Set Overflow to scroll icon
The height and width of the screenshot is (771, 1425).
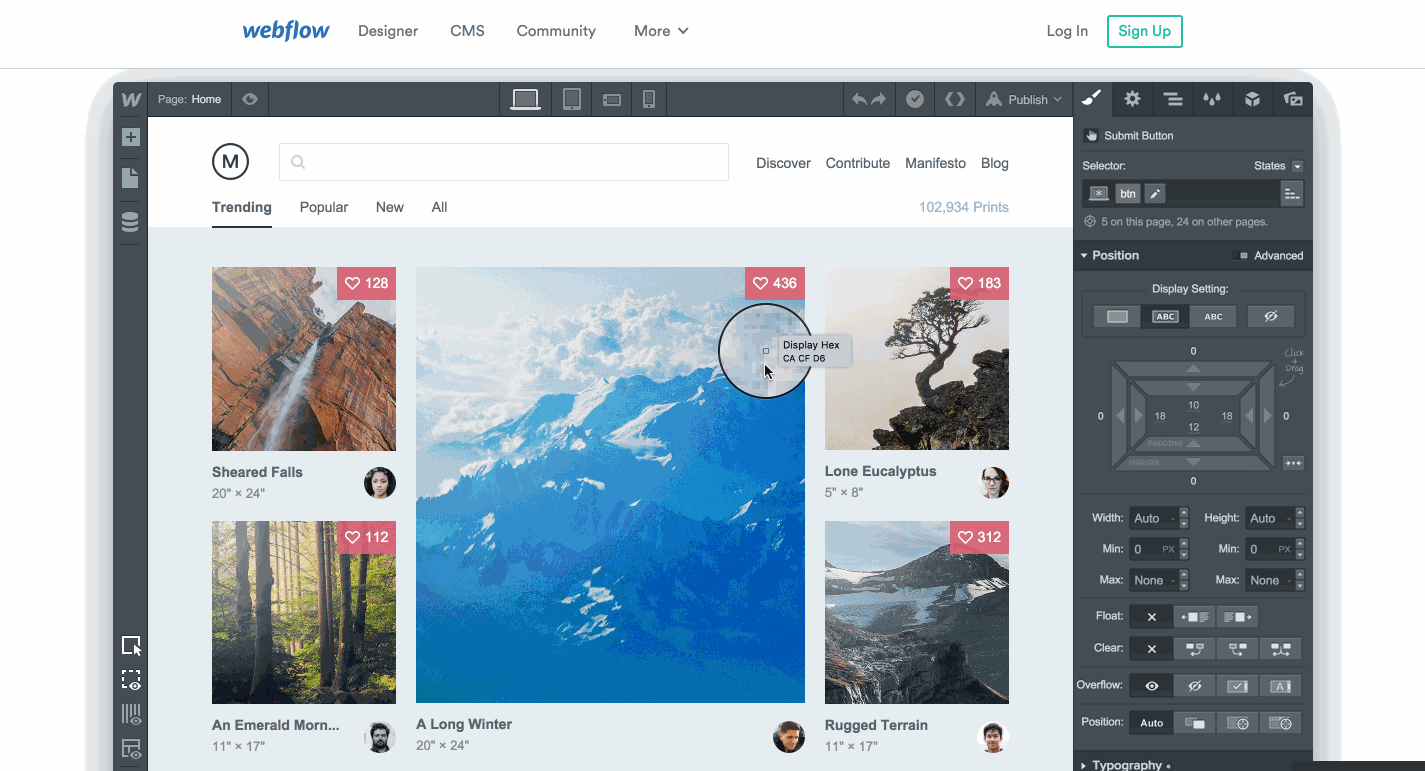tap(1238, 686)
